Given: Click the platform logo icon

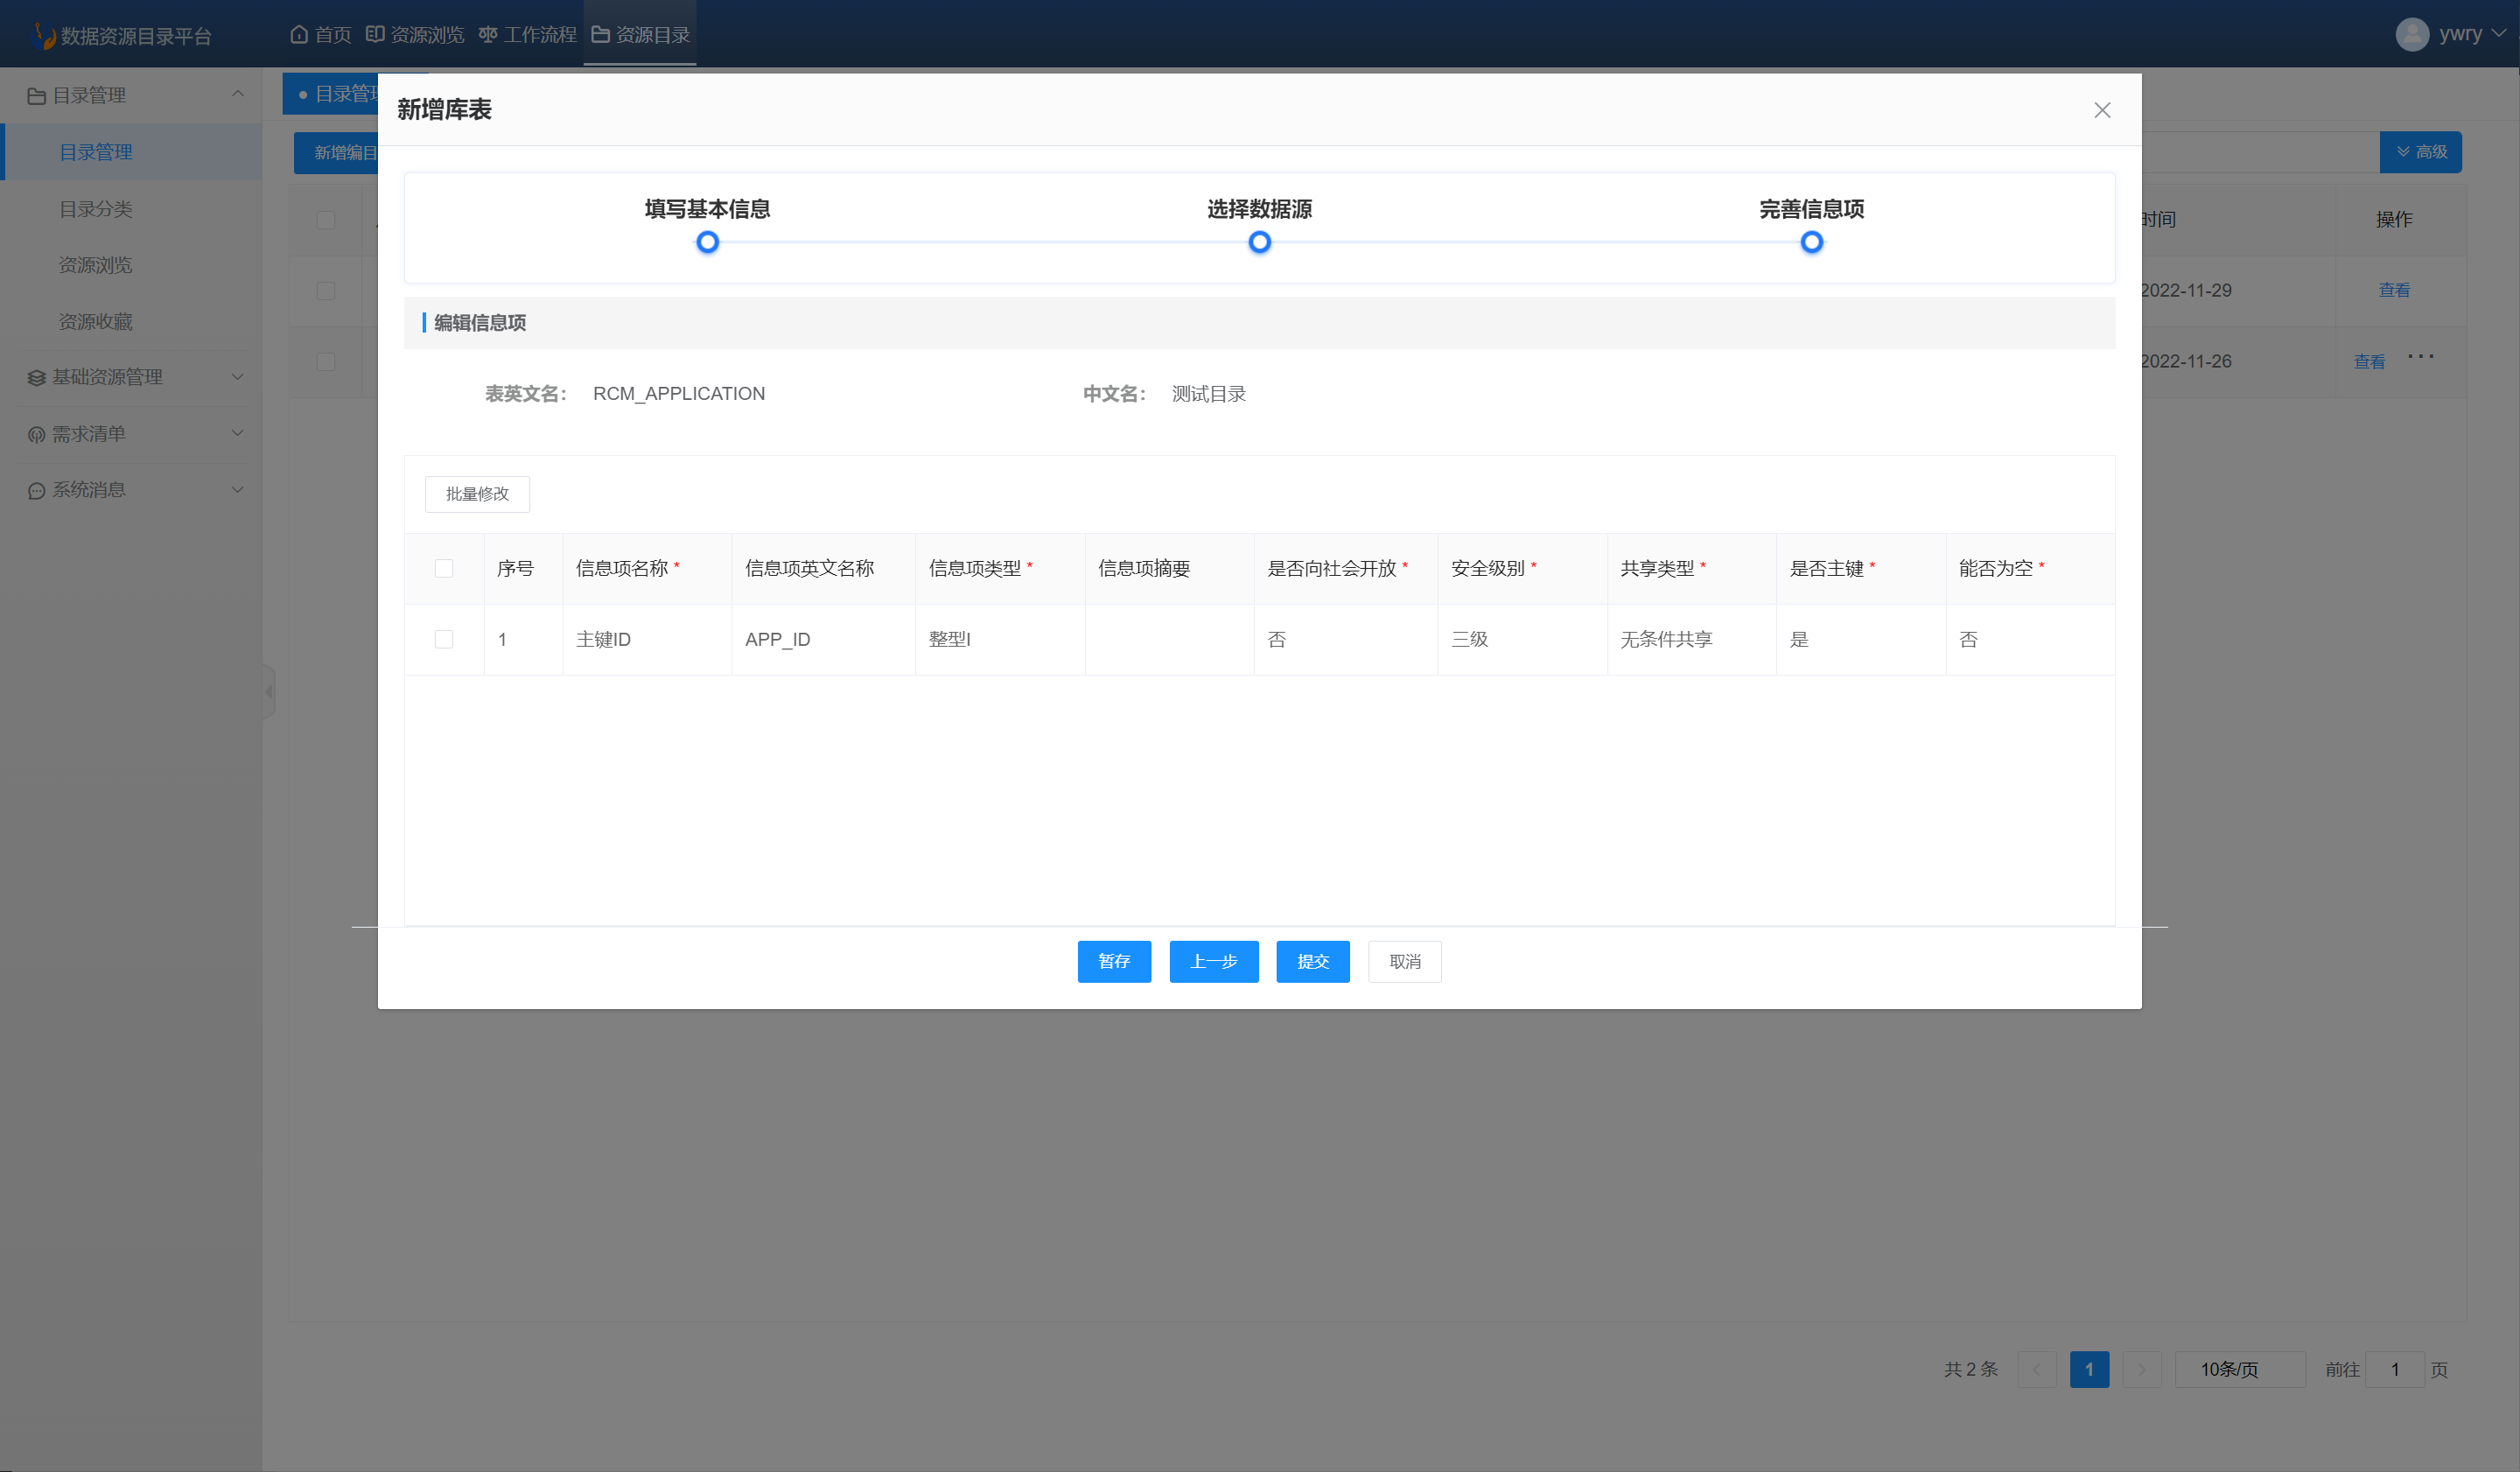Looking at the screenshot, I should [x=43, y=35].
